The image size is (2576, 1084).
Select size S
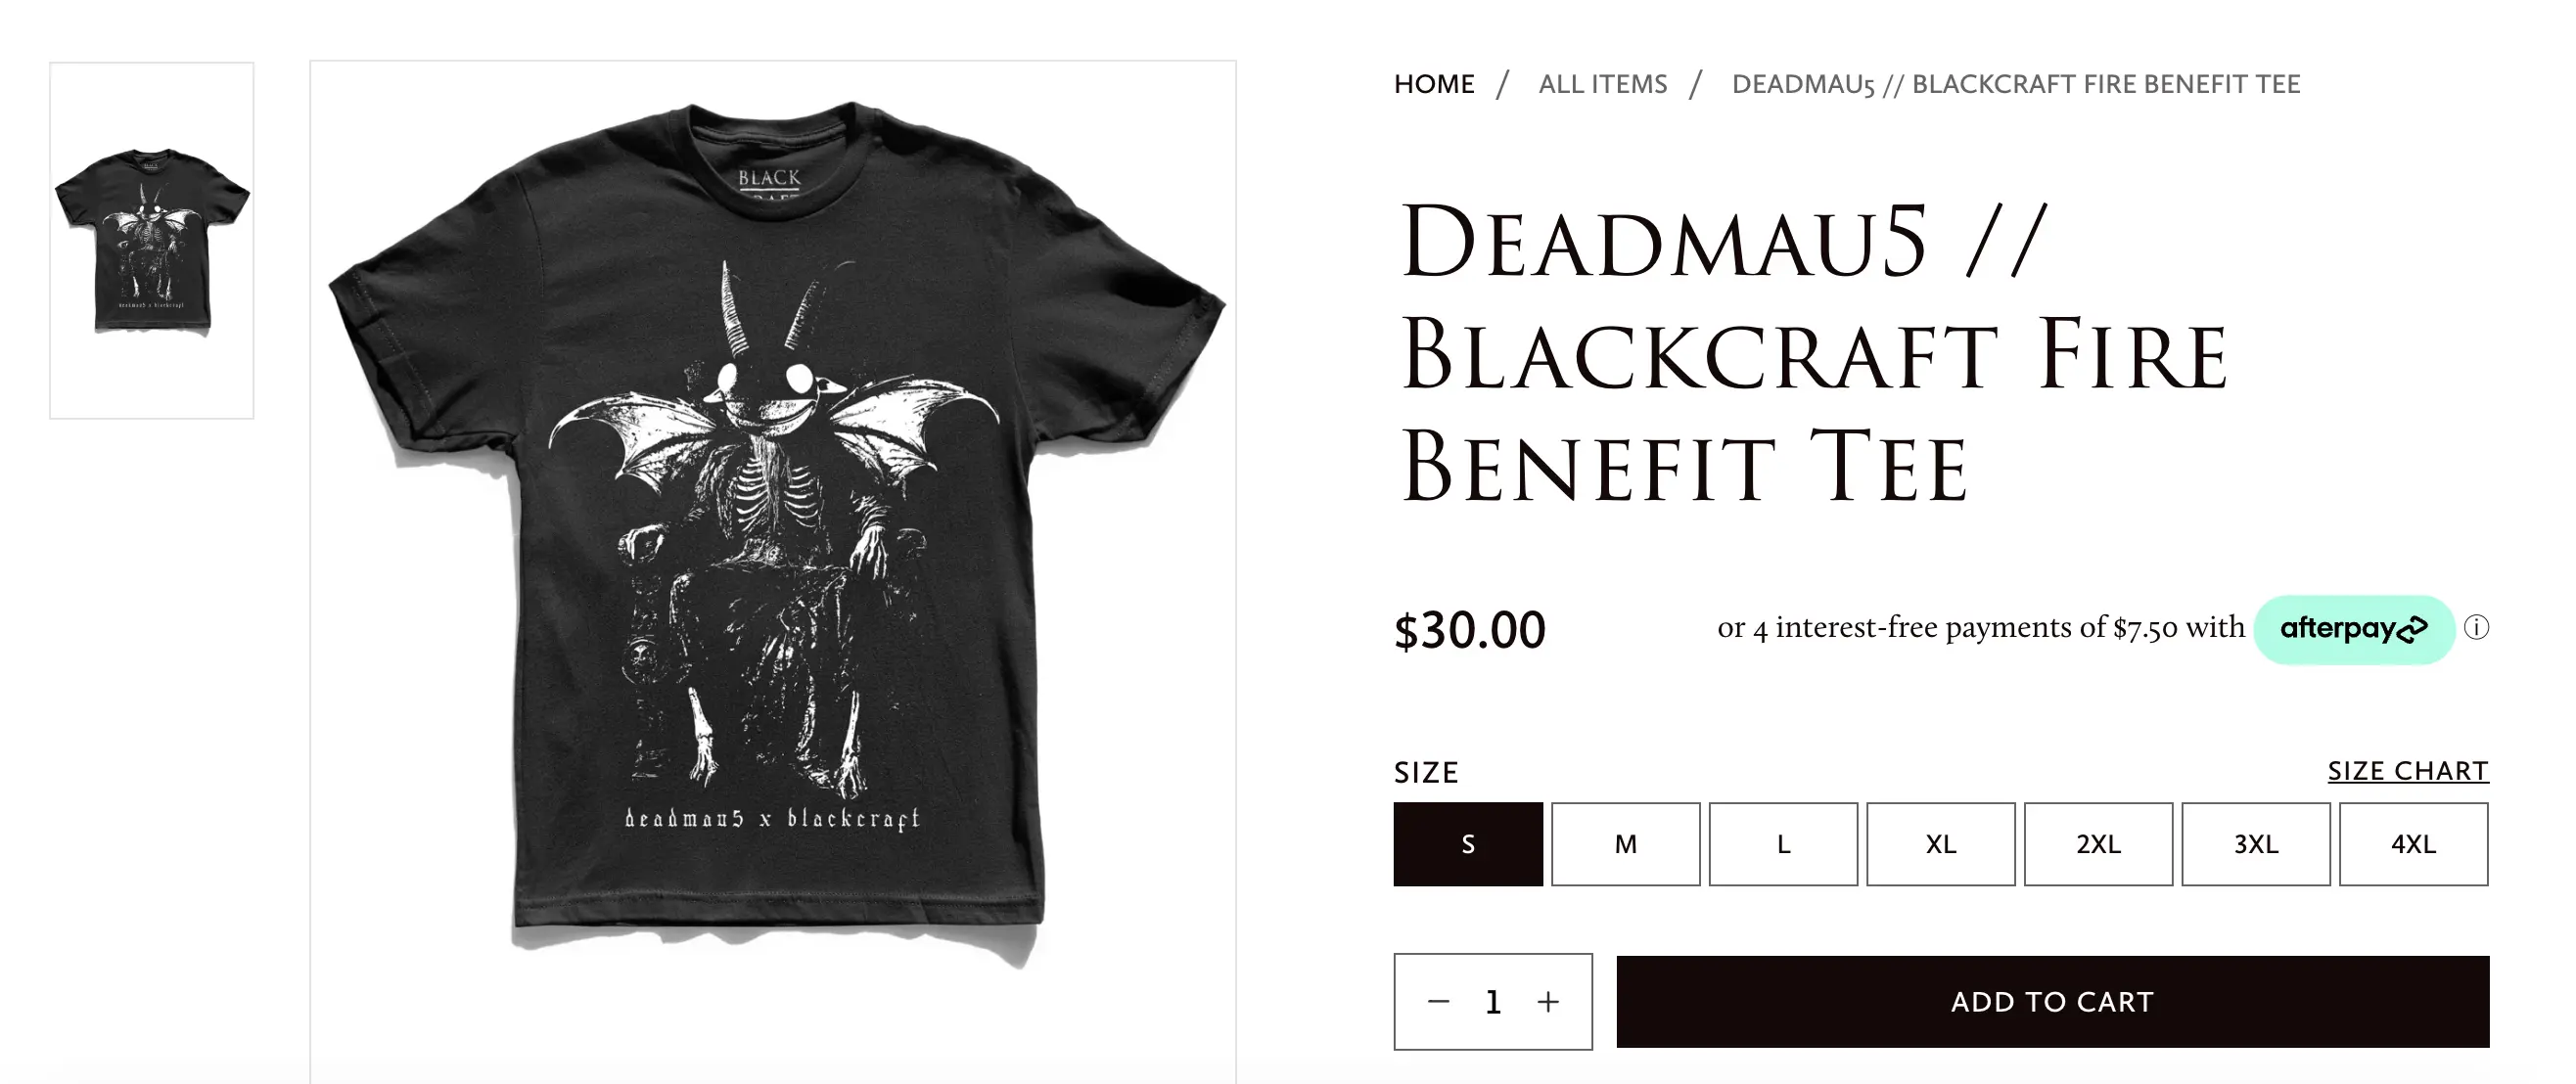(1468, 844)
